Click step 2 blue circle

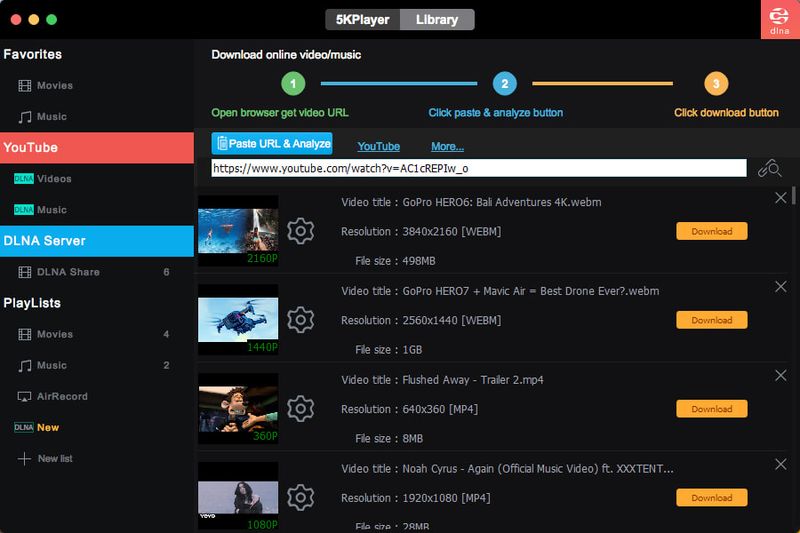click(x=505, y=84)
